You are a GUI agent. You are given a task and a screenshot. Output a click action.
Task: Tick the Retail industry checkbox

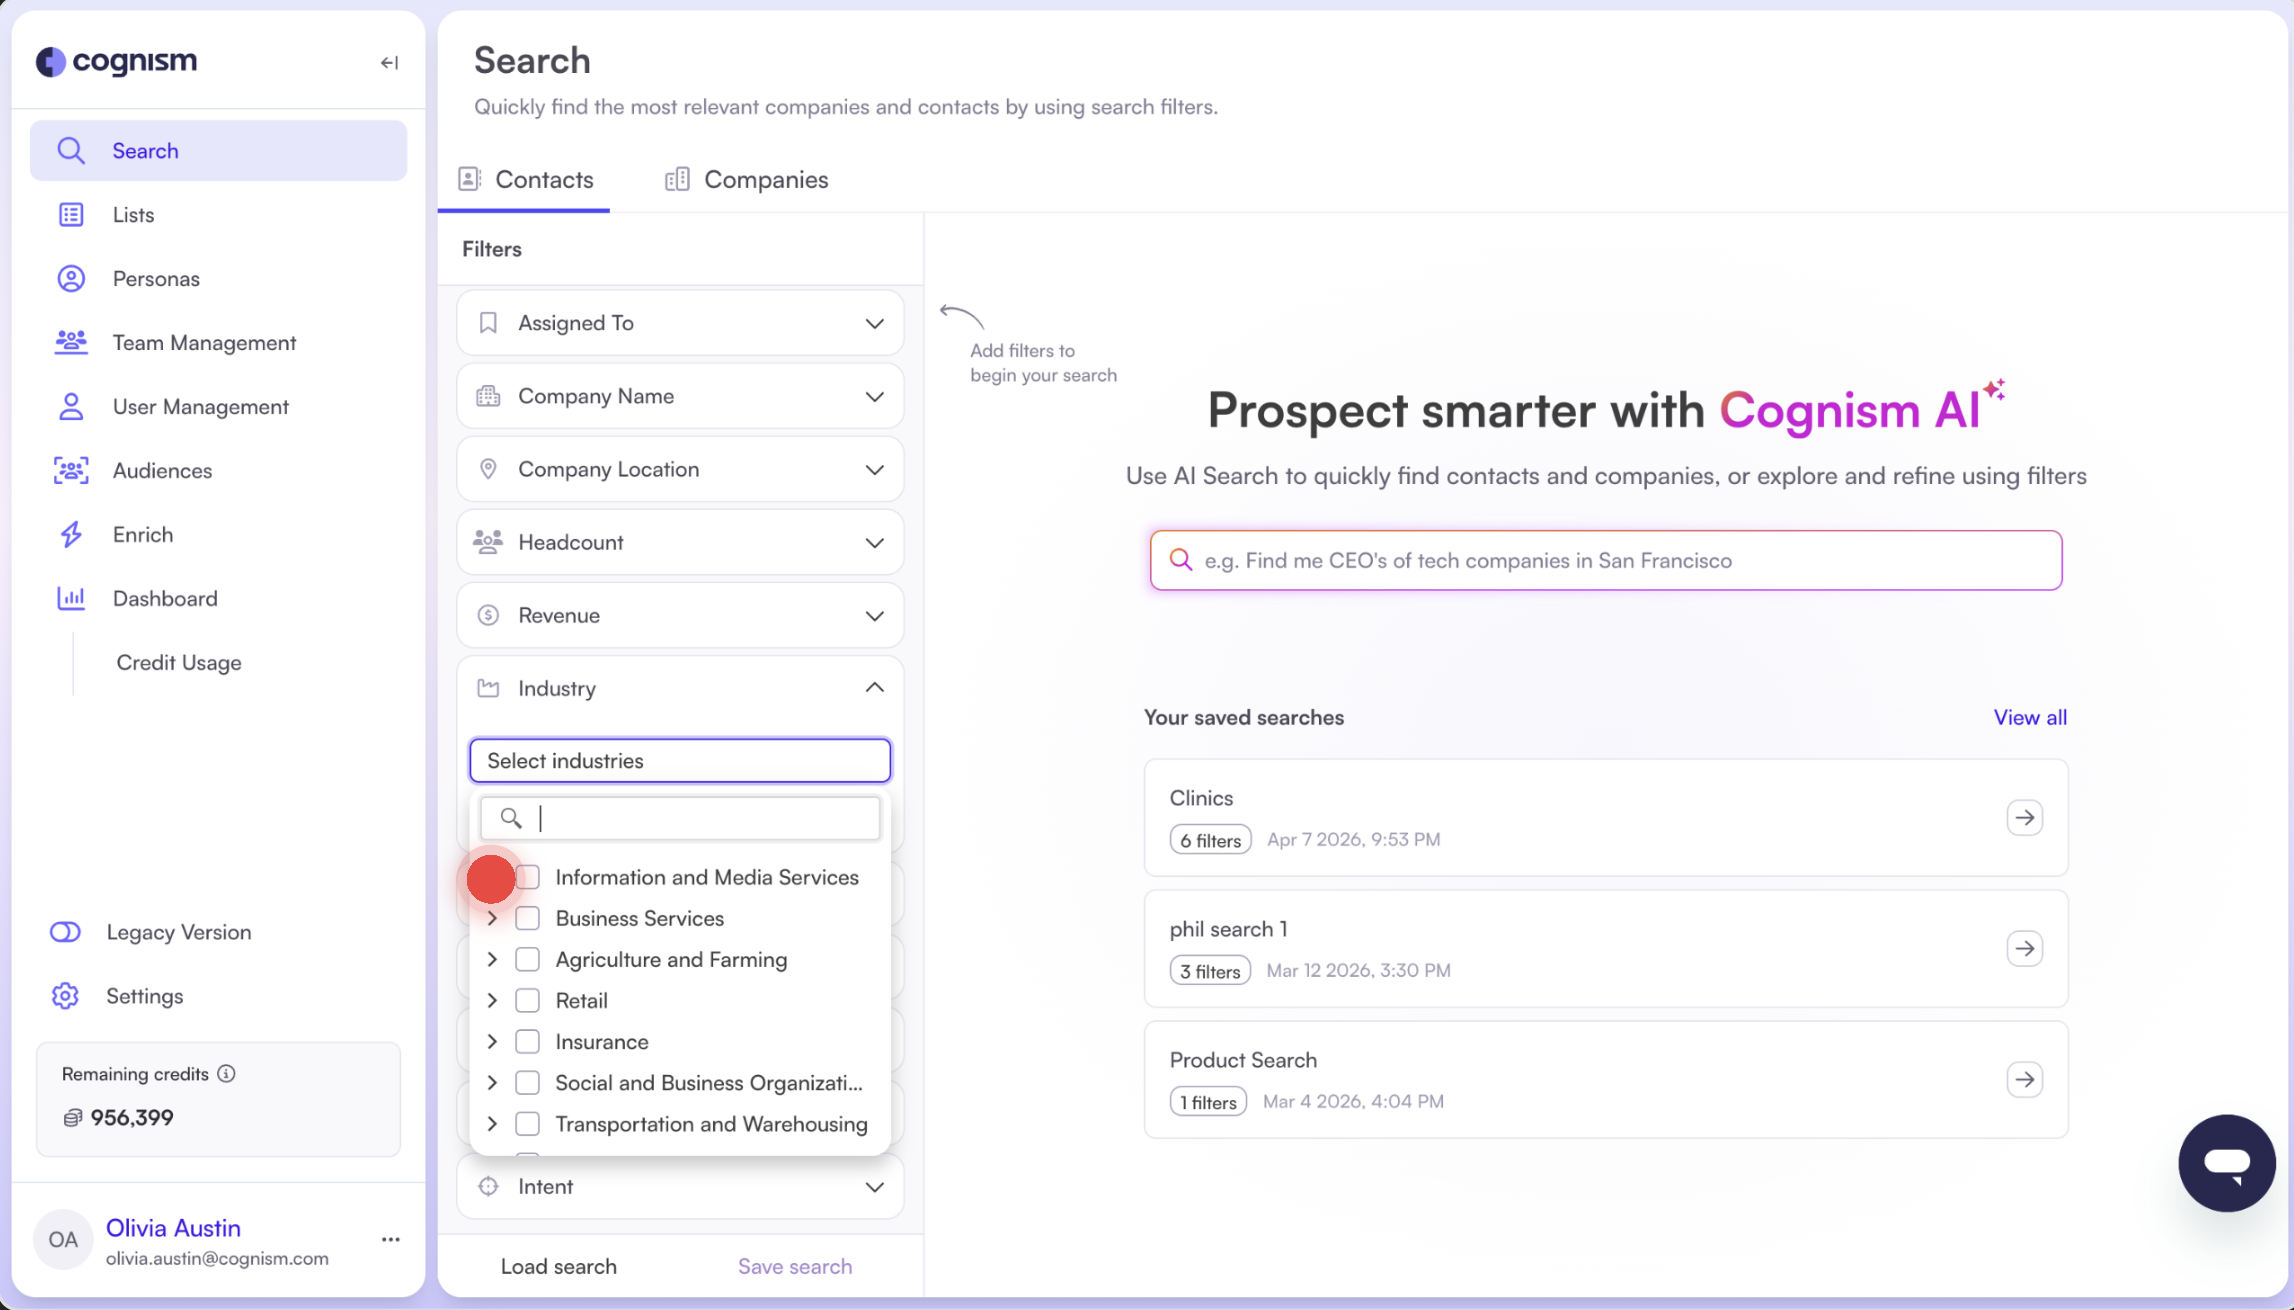(x=527, y=1001)
